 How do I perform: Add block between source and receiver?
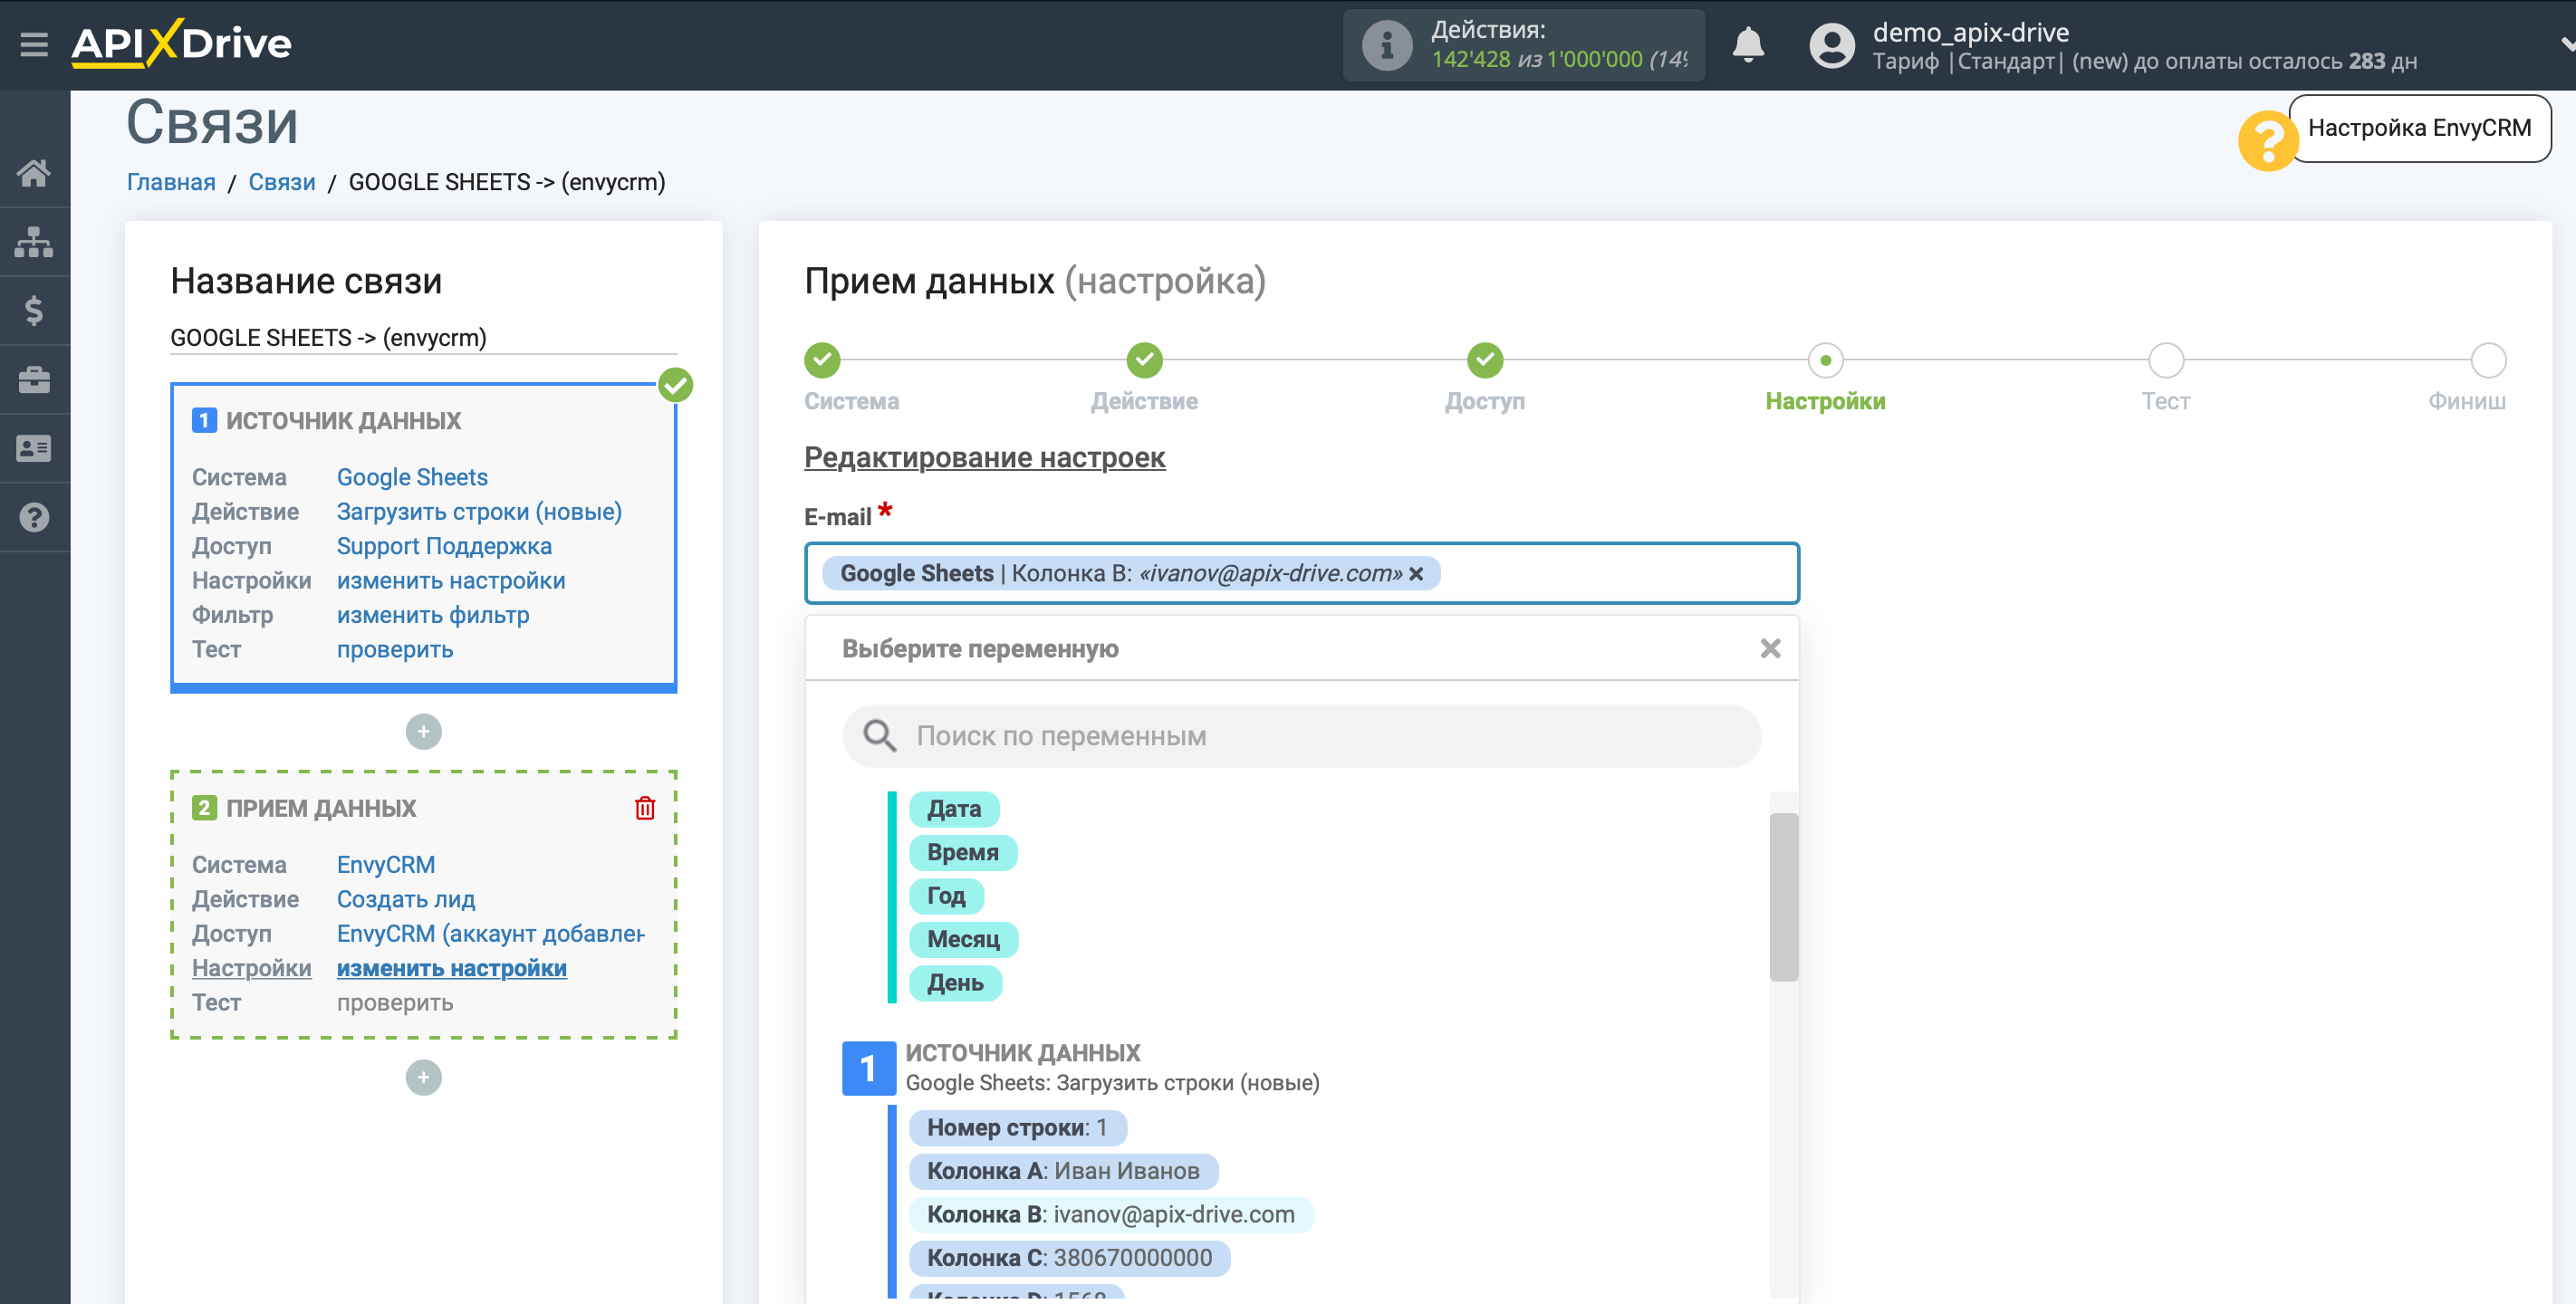coord(424,732)
